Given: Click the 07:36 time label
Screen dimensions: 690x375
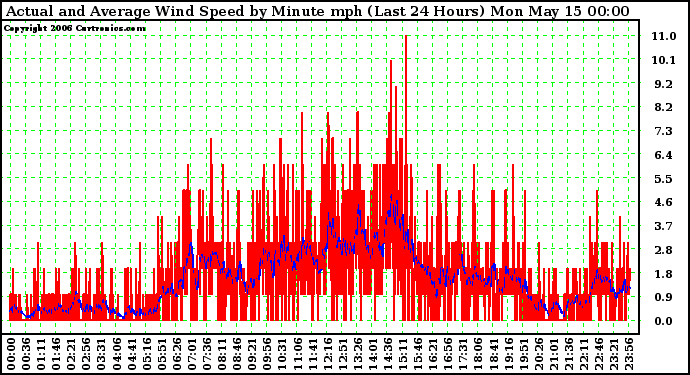Looking at the screenshot, I should (206, 354).
